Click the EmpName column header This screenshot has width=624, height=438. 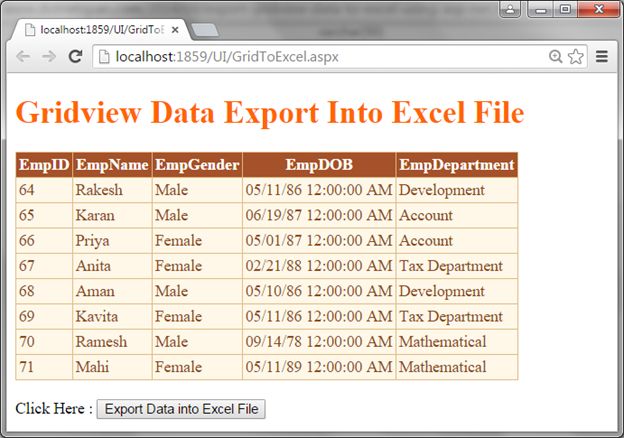point(112,165)
